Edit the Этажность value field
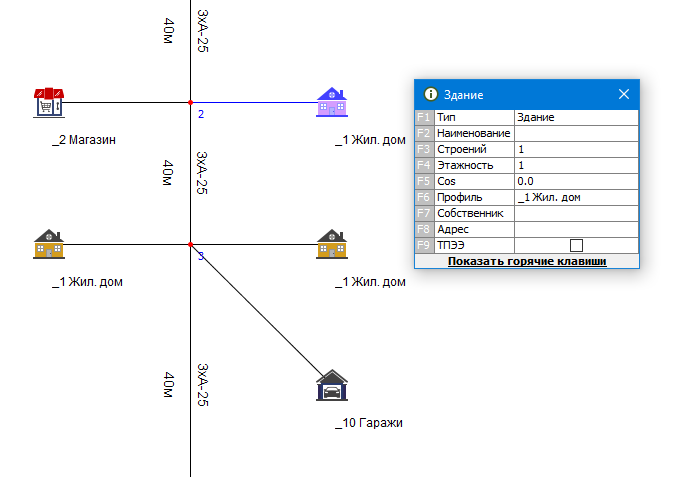 point(576,165)
